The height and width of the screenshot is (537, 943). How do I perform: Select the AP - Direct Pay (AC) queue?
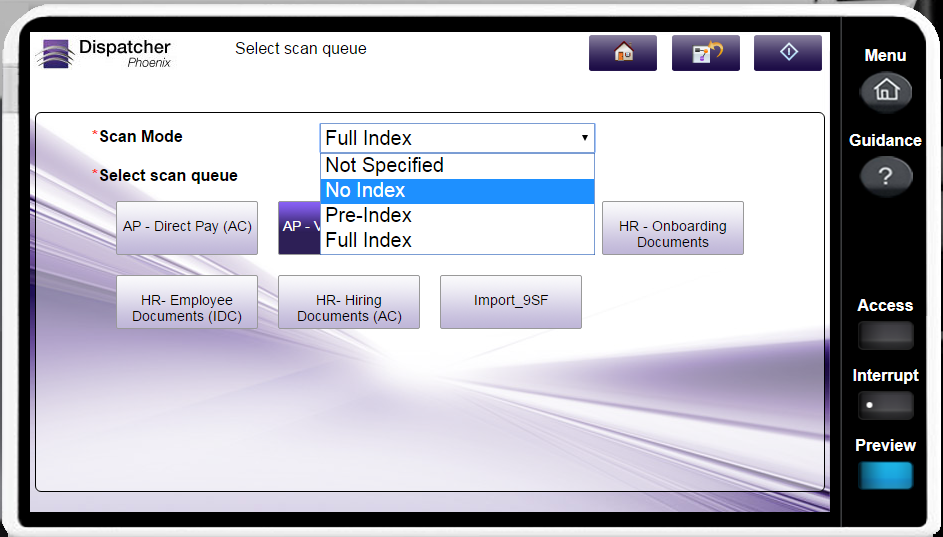tap(187, 227)
